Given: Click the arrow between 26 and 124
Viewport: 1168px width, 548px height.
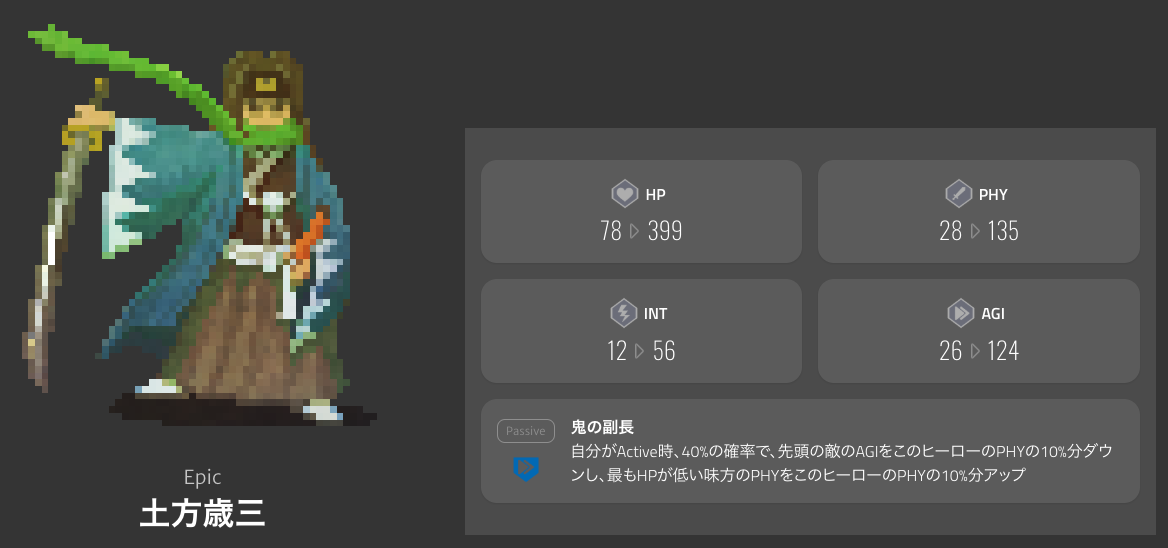Looking at the screenshot, I should coord(975,351).
